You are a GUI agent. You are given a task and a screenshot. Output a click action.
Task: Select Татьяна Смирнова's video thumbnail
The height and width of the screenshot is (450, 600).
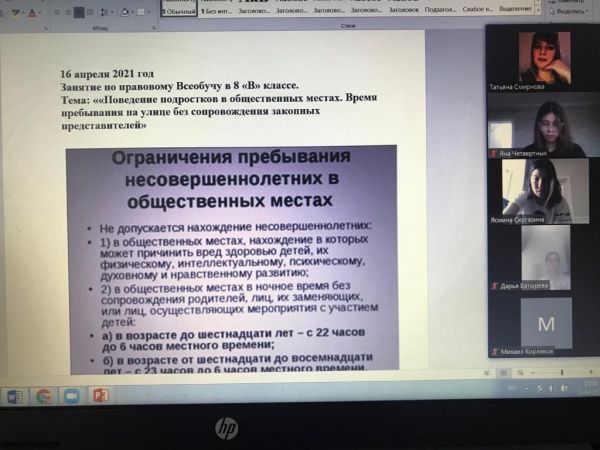point(545,55)
